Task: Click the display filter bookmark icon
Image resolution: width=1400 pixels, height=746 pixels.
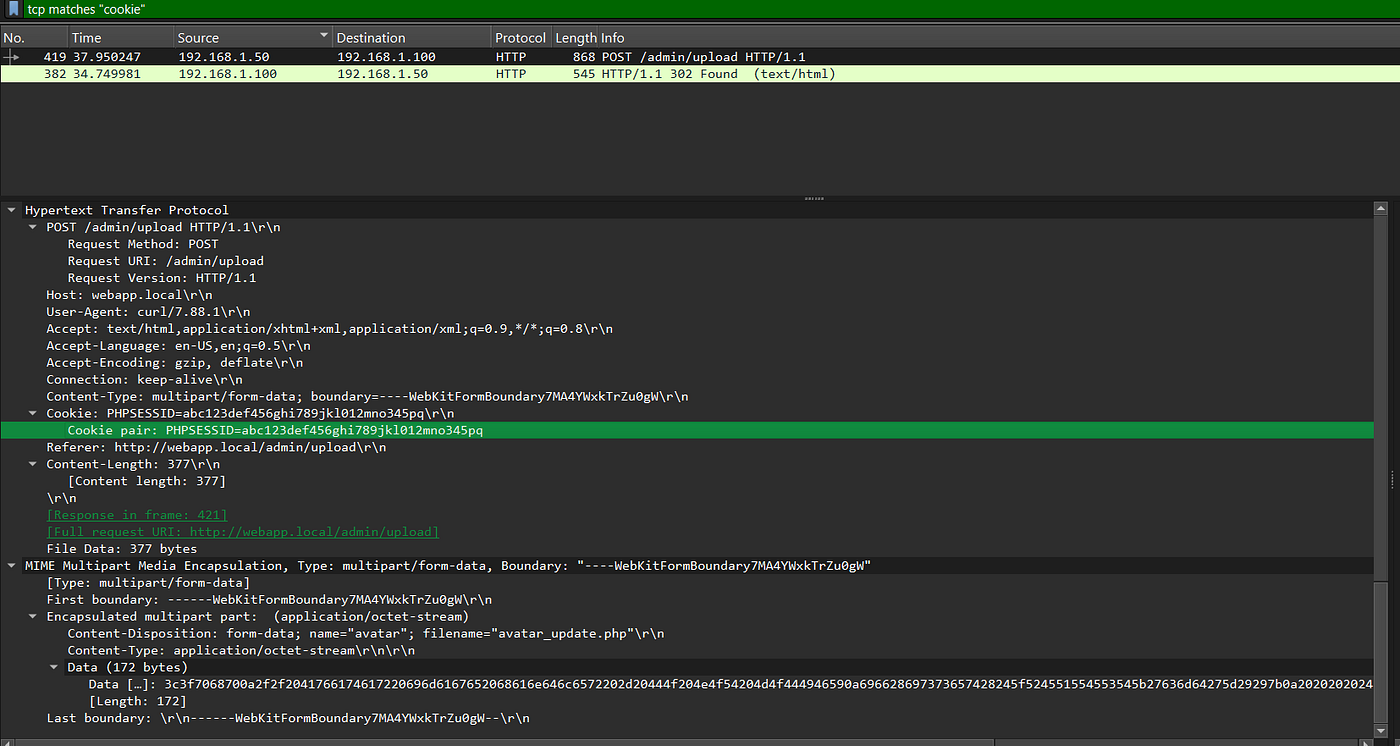Action: pos(14,8)
